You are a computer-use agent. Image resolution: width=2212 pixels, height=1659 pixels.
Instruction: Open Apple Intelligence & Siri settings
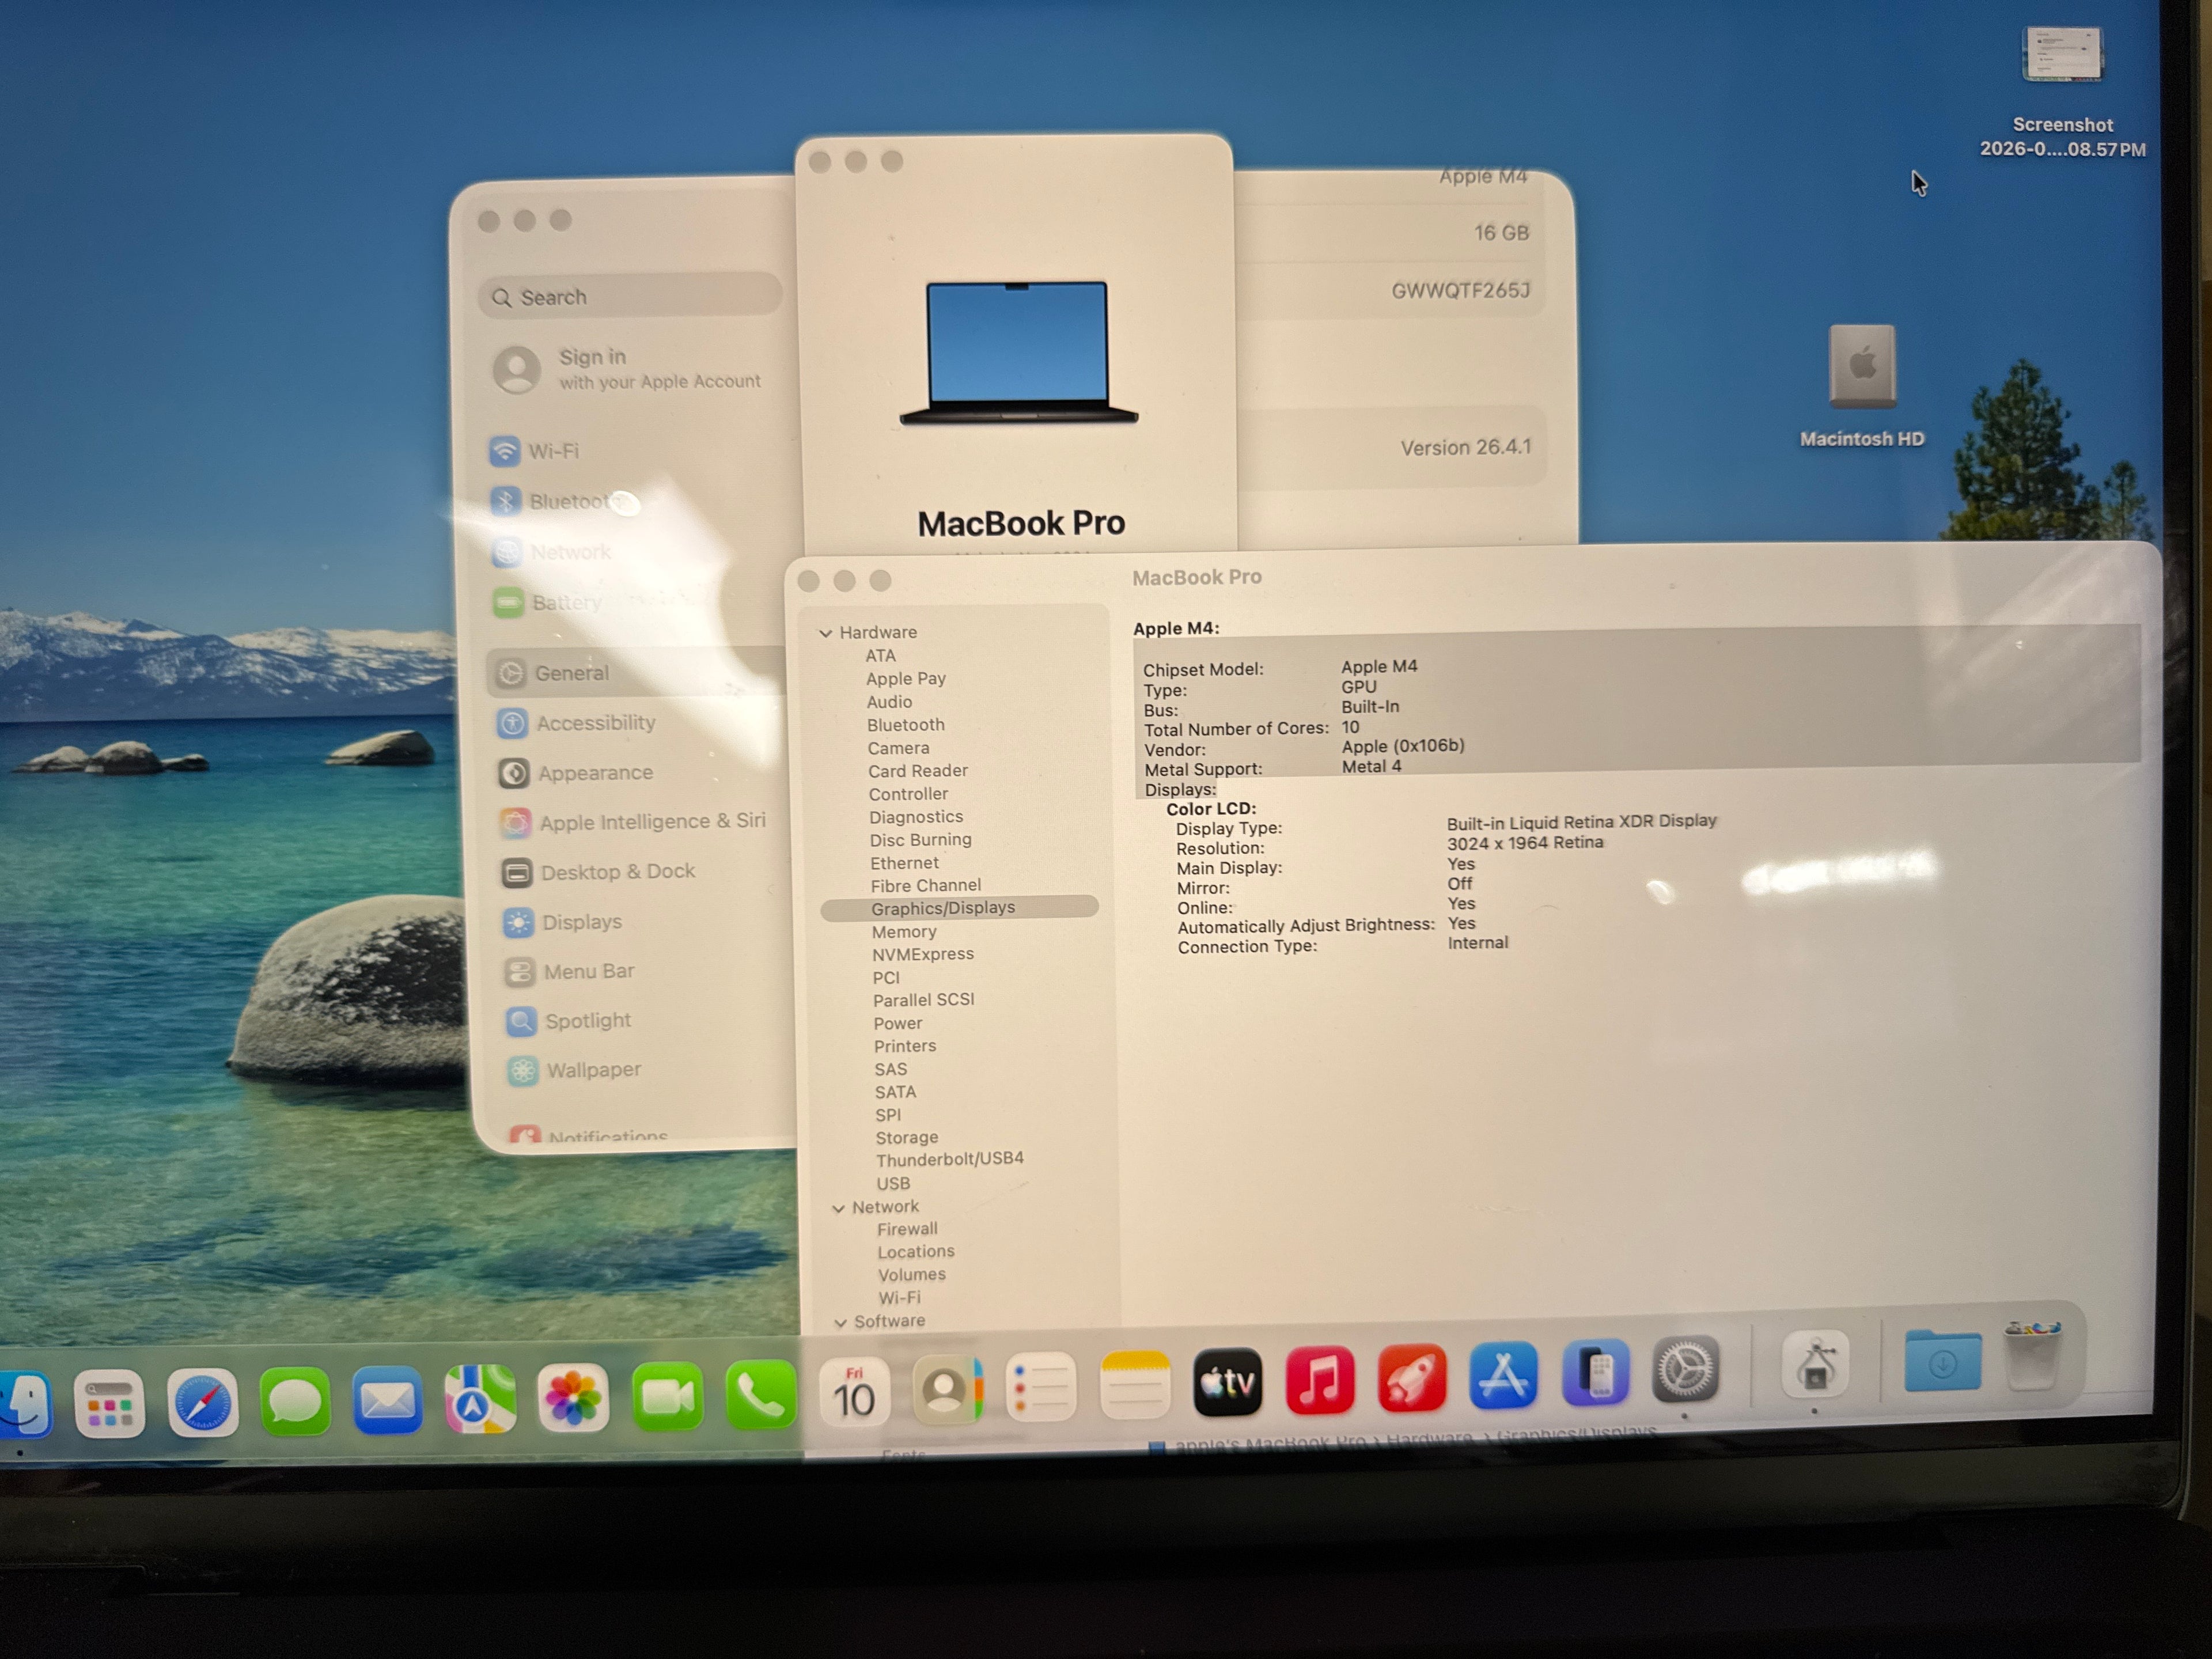coord(634,822)
